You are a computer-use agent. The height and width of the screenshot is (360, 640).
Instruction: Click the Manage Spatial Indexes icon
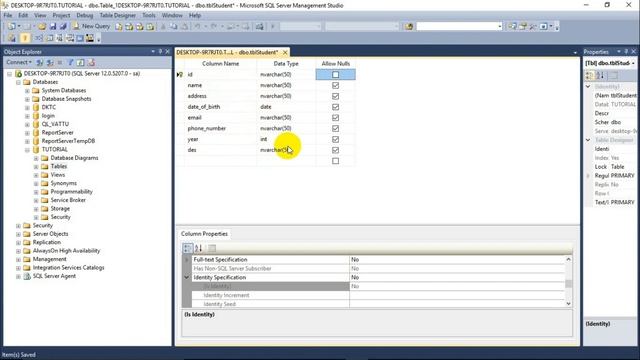[90, 38]
